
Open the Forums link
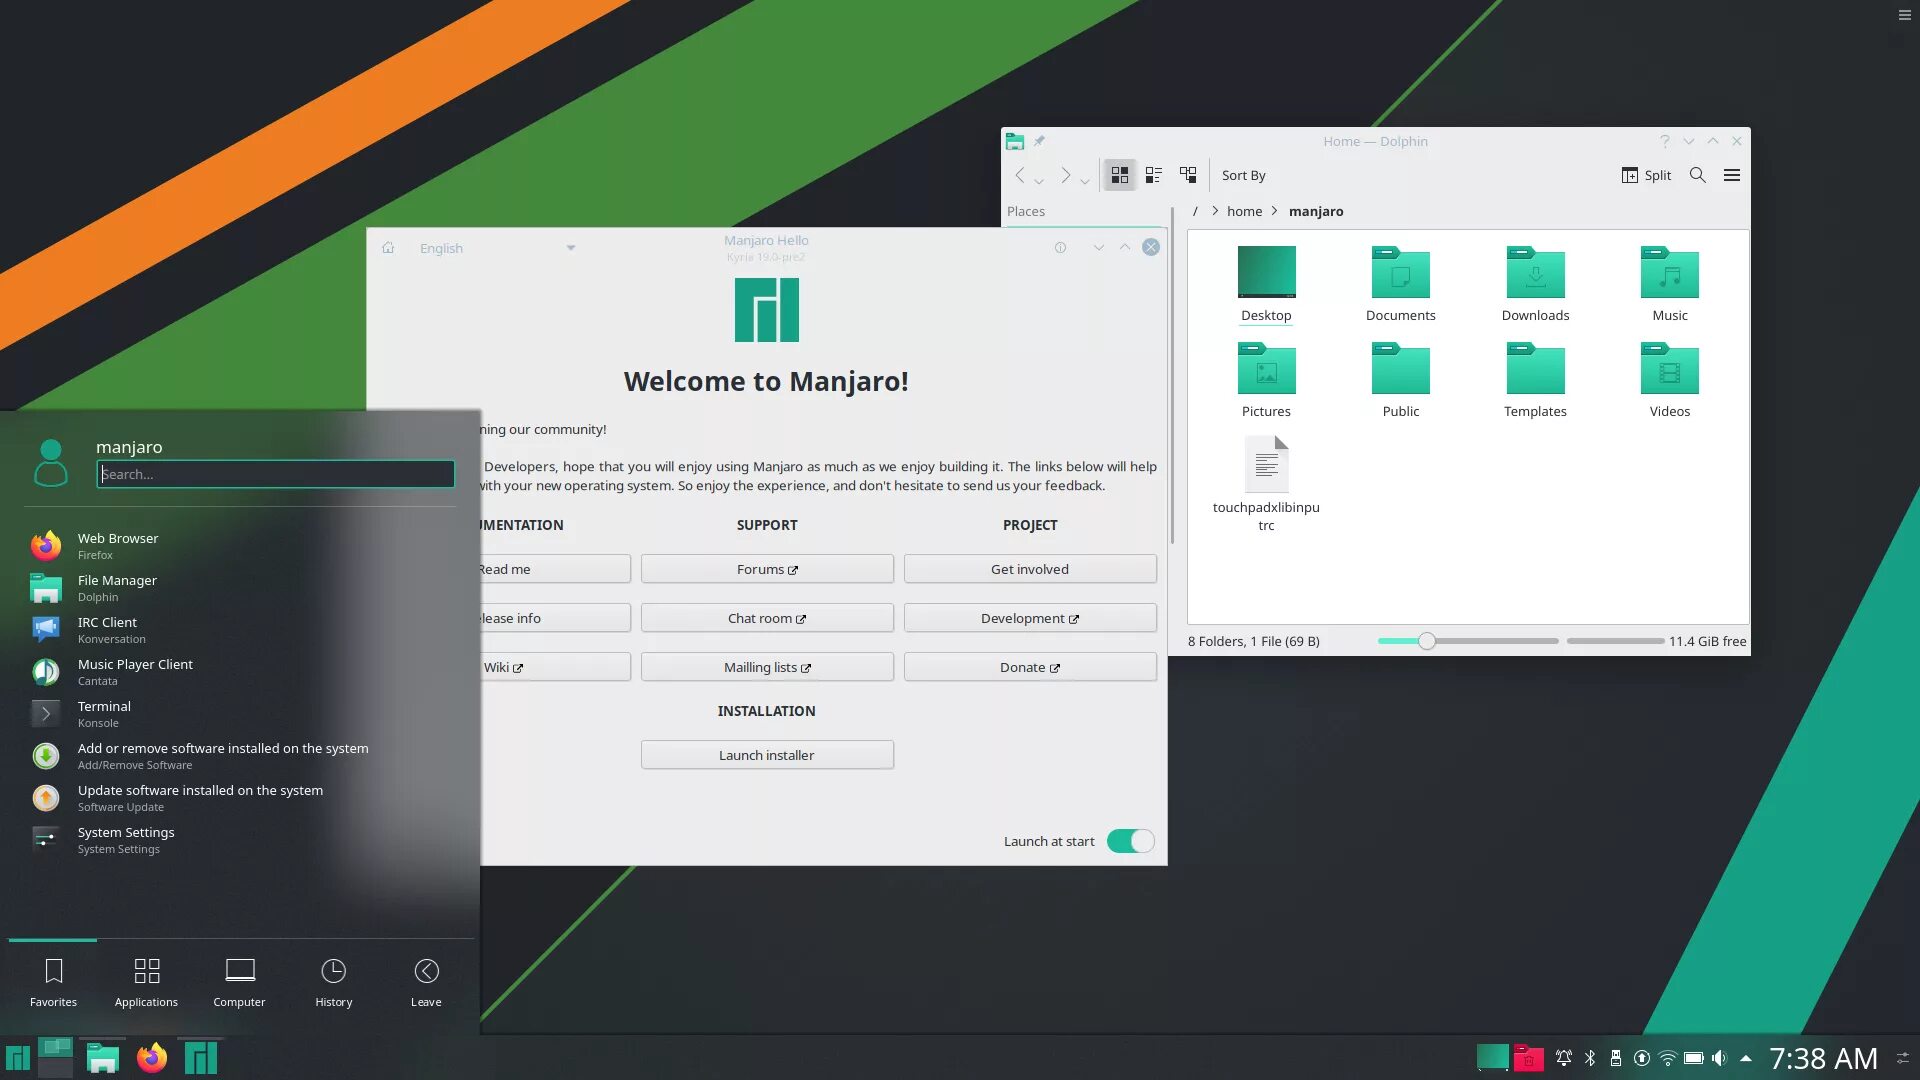766,567
